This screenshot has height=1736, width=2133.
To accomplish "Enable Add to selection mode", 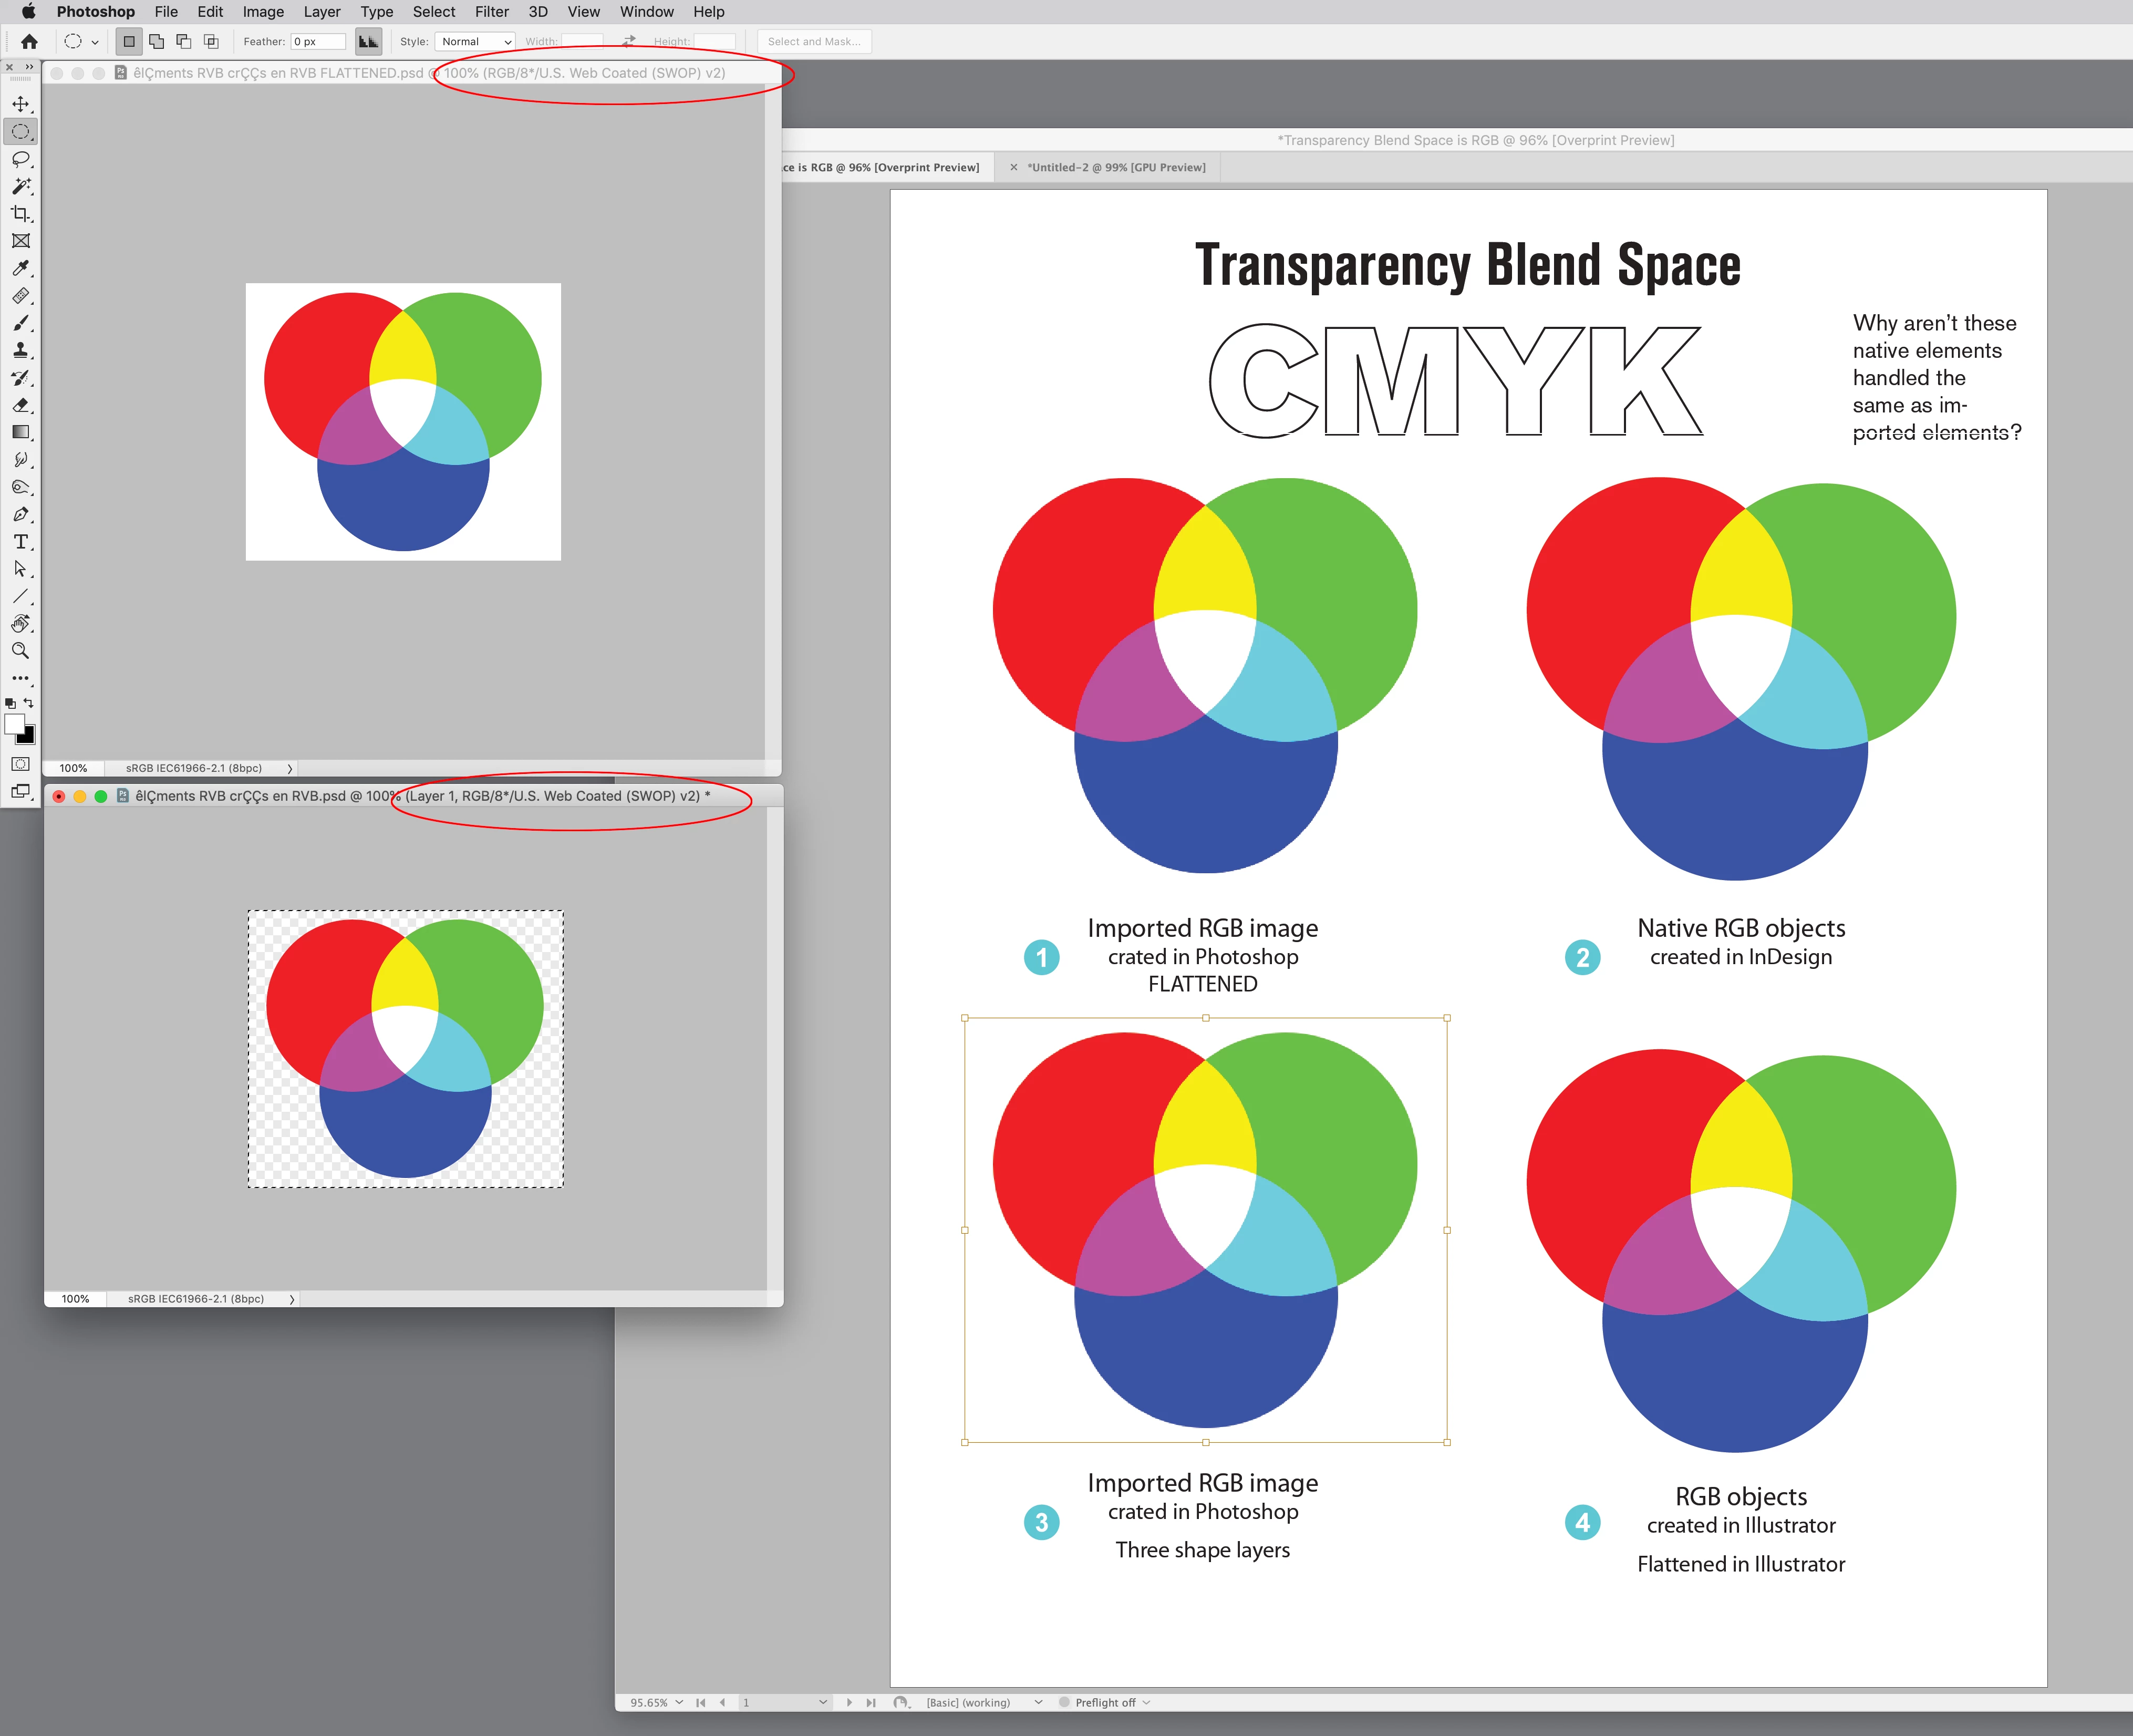I will (x=156, y=42).
